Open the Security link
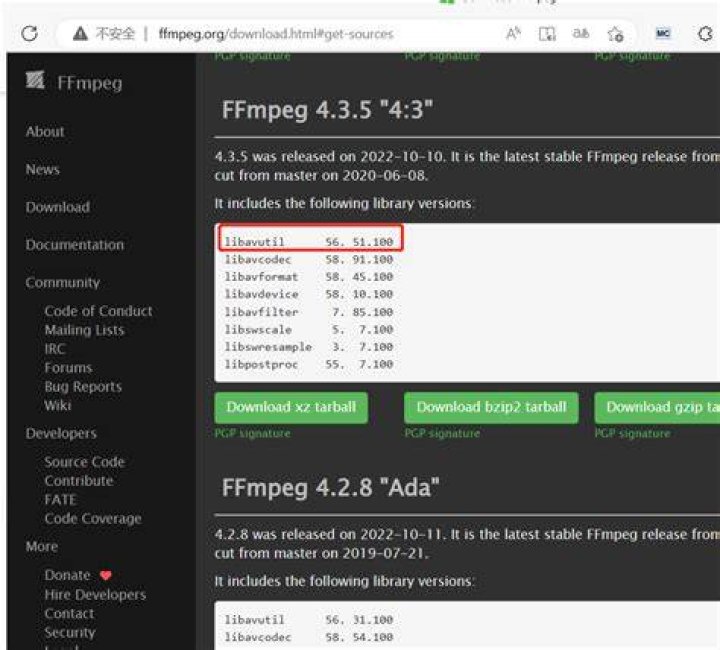Viewport: 720px width, 650px height. (x=70, y=633)
